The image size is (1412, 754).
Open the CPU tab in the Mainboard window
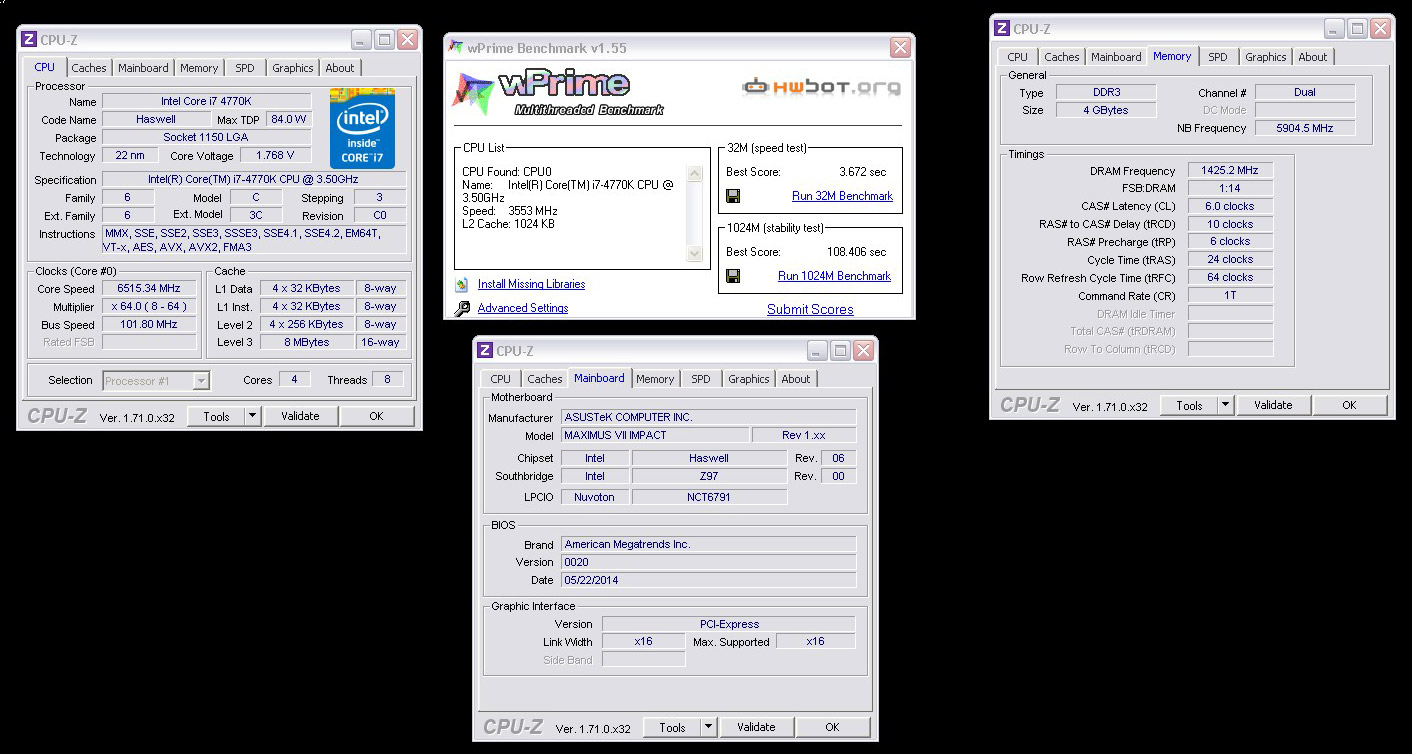coord(501,379)
